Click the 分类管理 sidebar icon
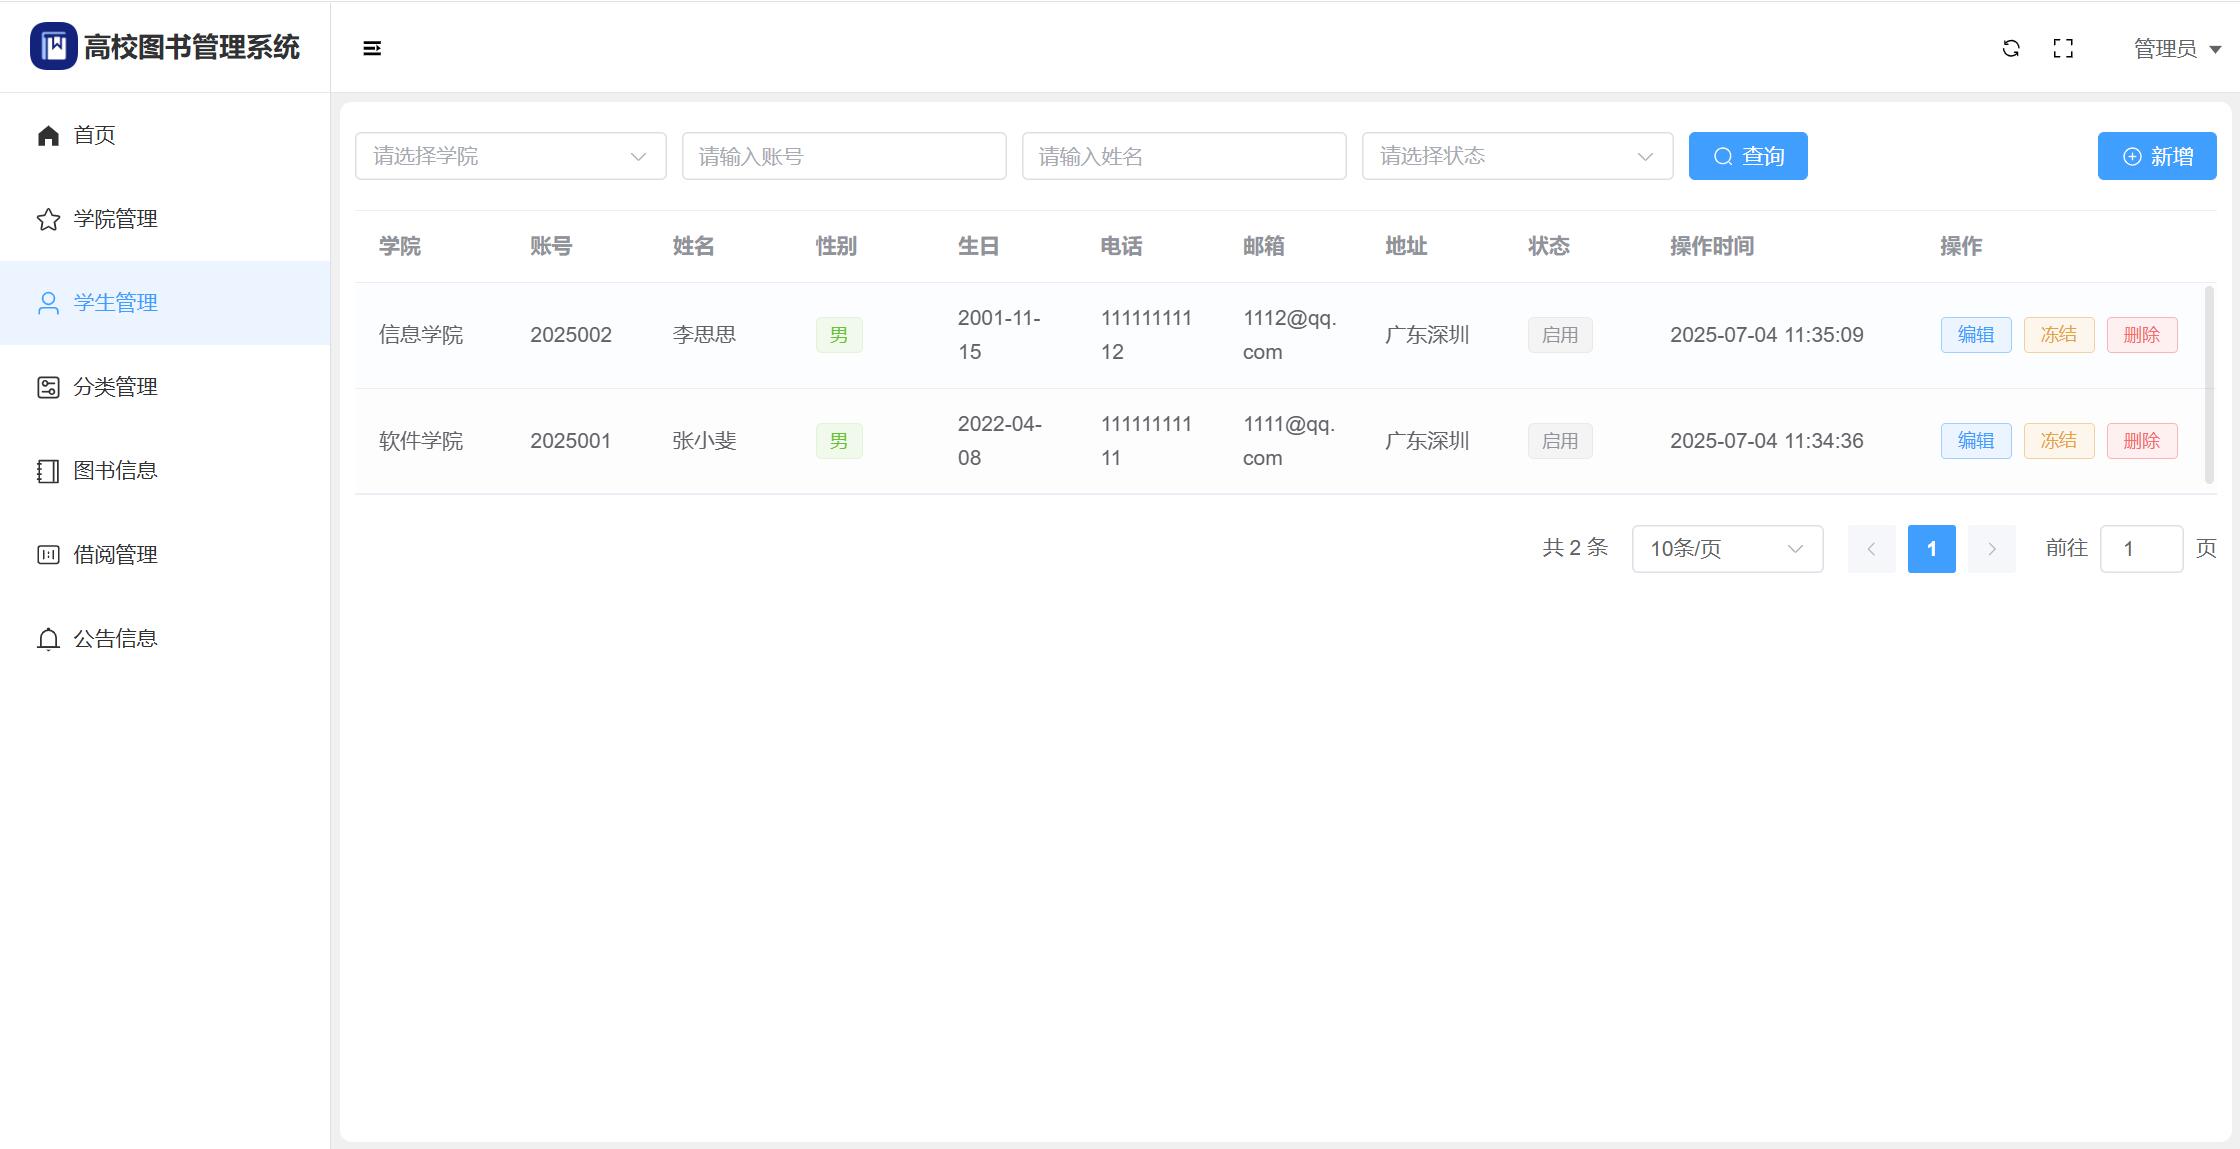 48,387
